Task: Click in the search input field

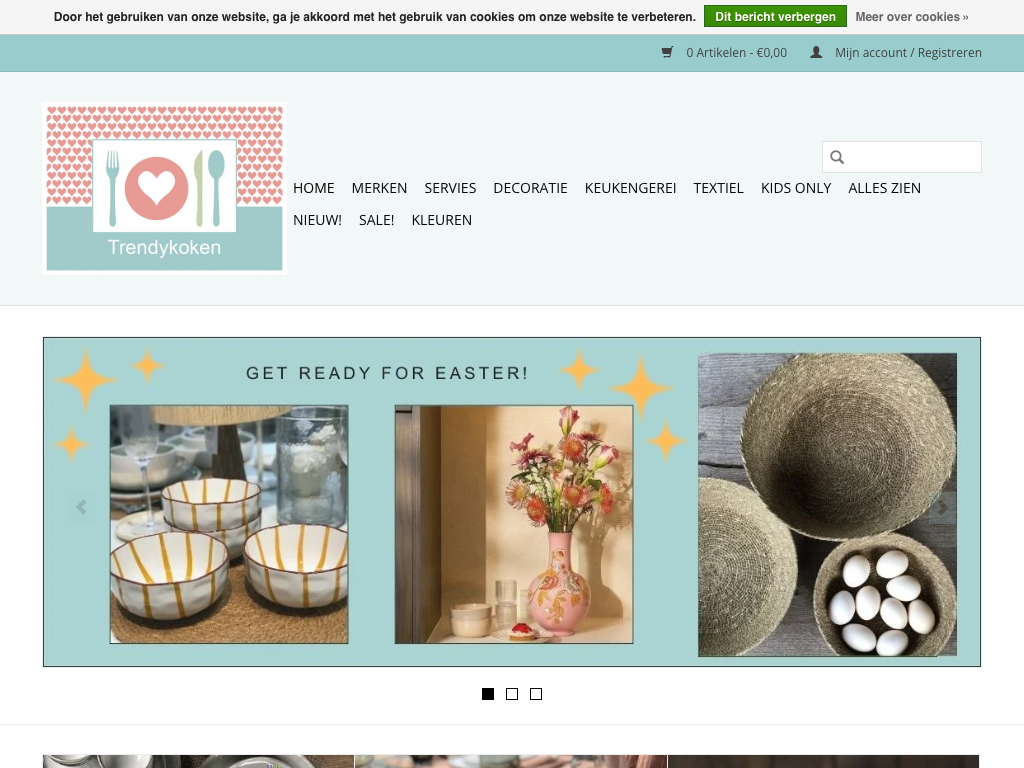Action: pyautogui.click(x=912, y=157)
